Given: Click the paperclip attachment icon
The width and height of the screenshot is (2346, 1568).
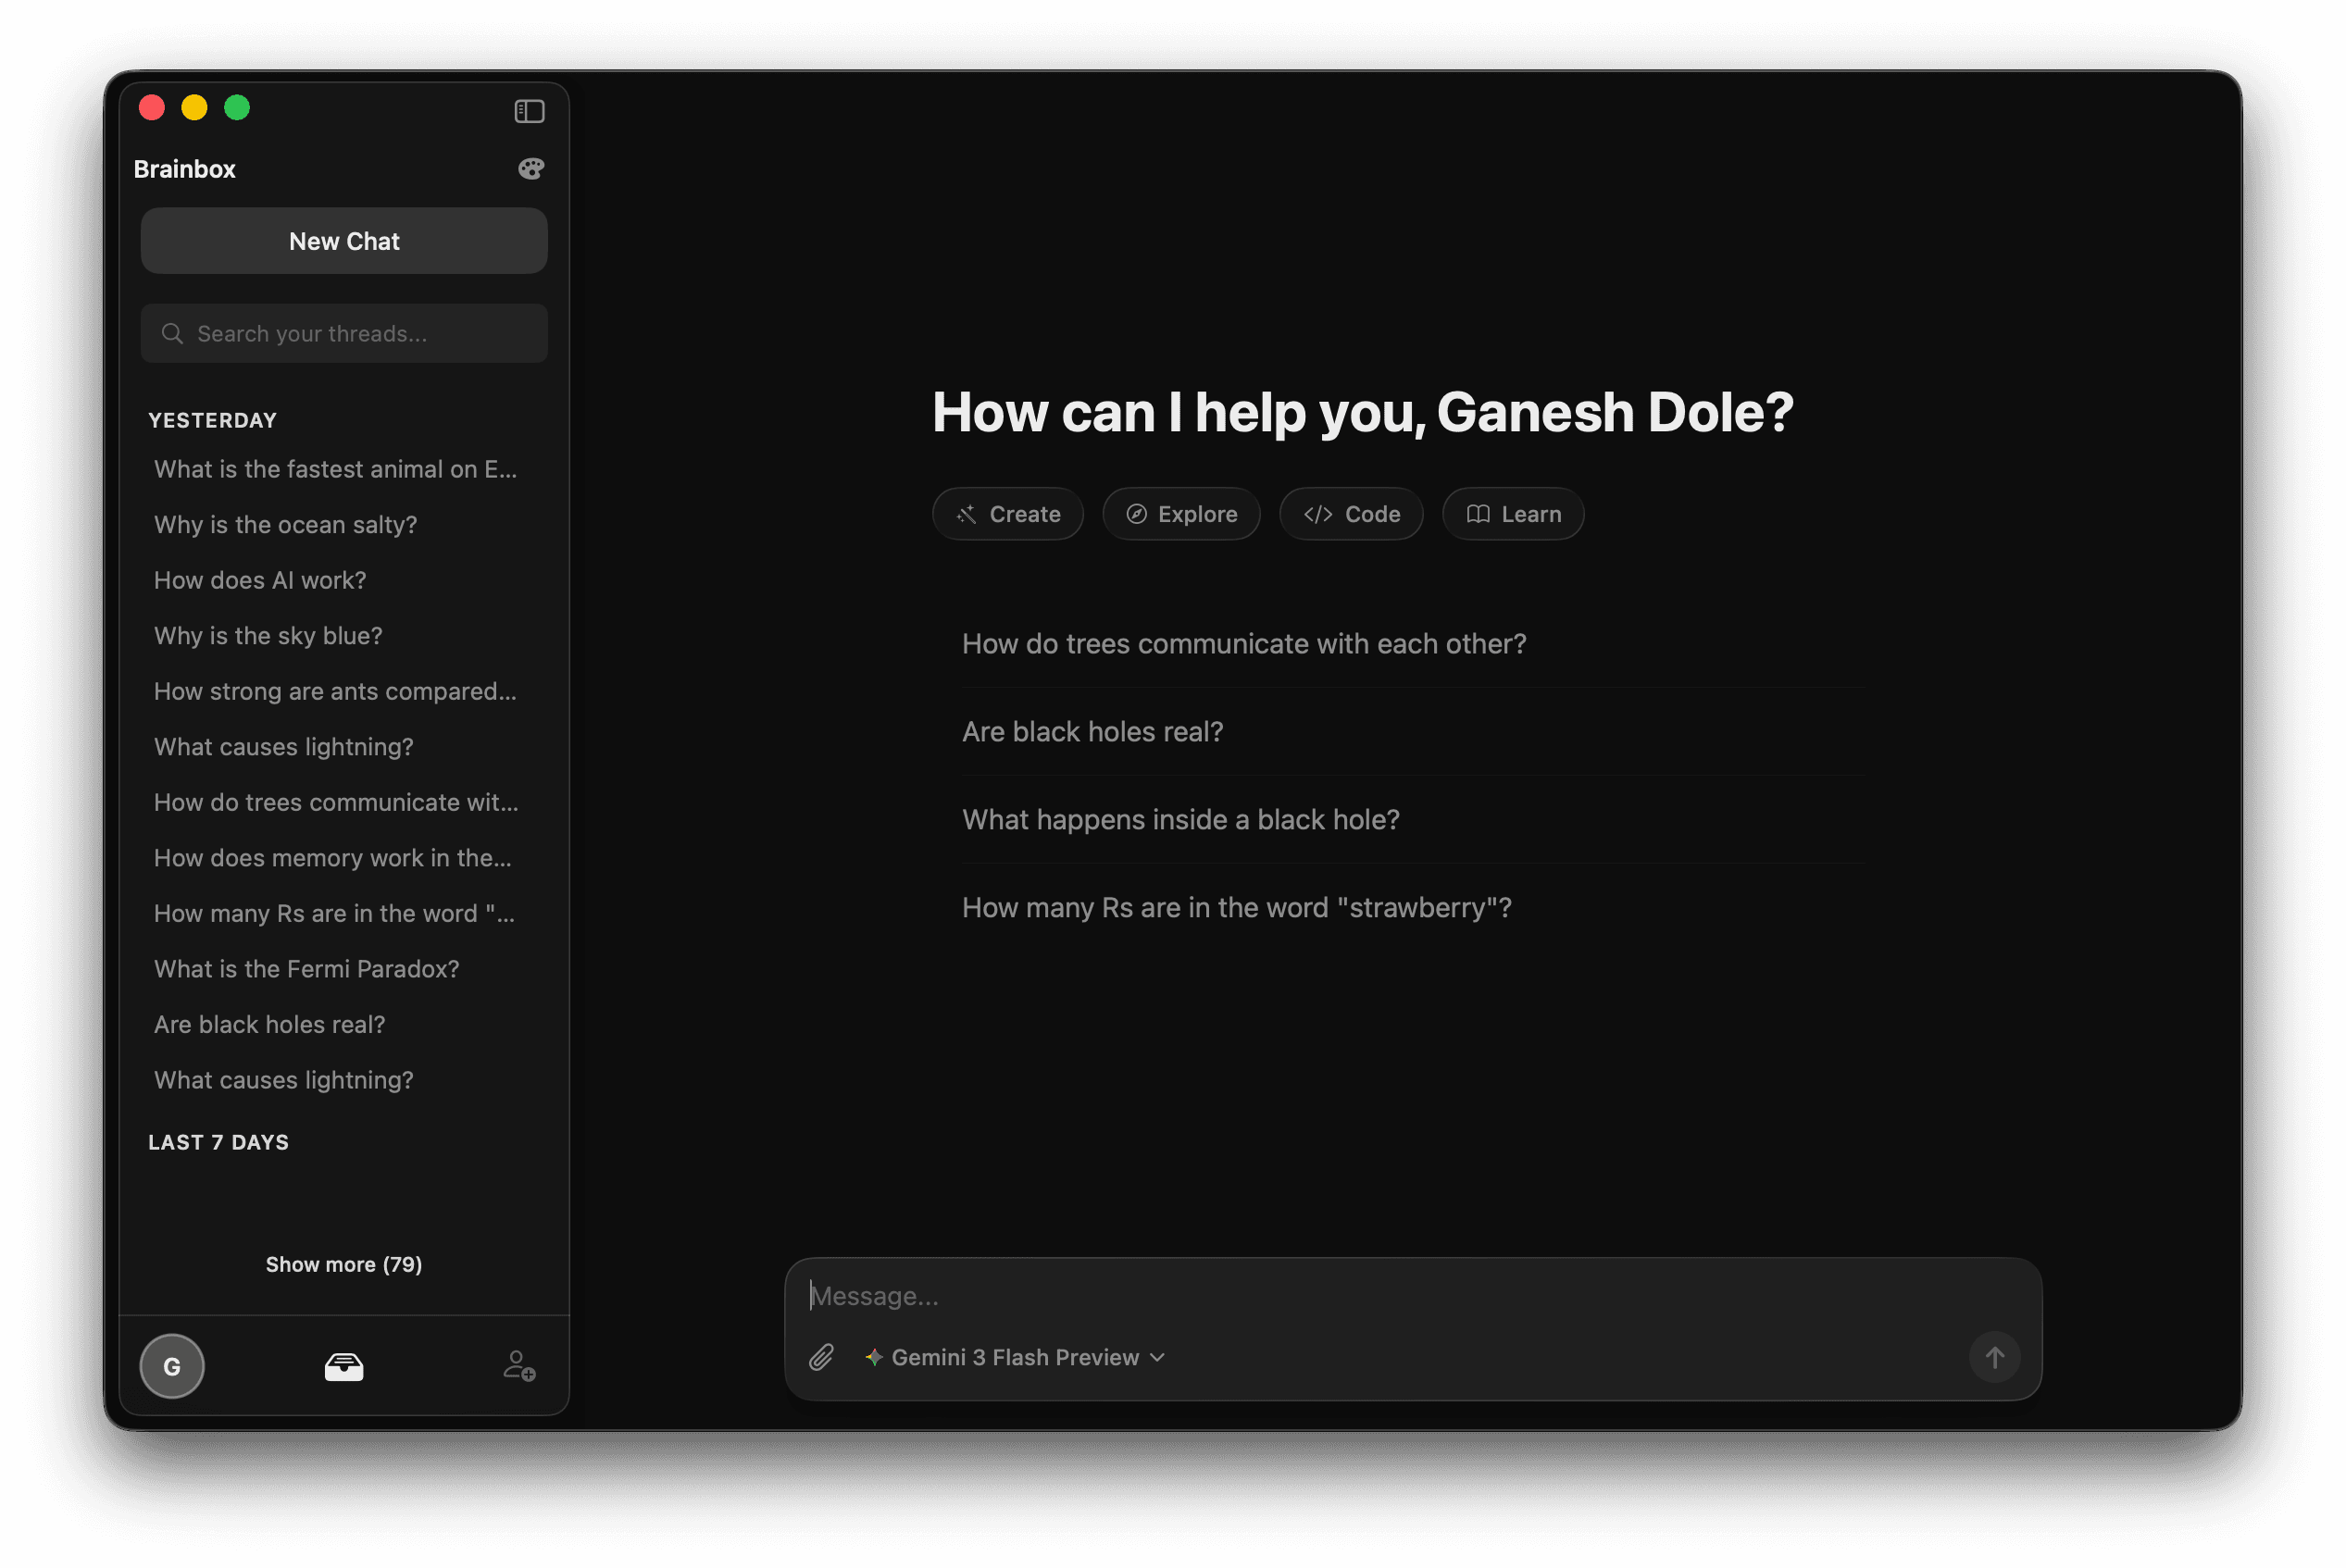Looking at the screenshot, I should coord(821,1357).
